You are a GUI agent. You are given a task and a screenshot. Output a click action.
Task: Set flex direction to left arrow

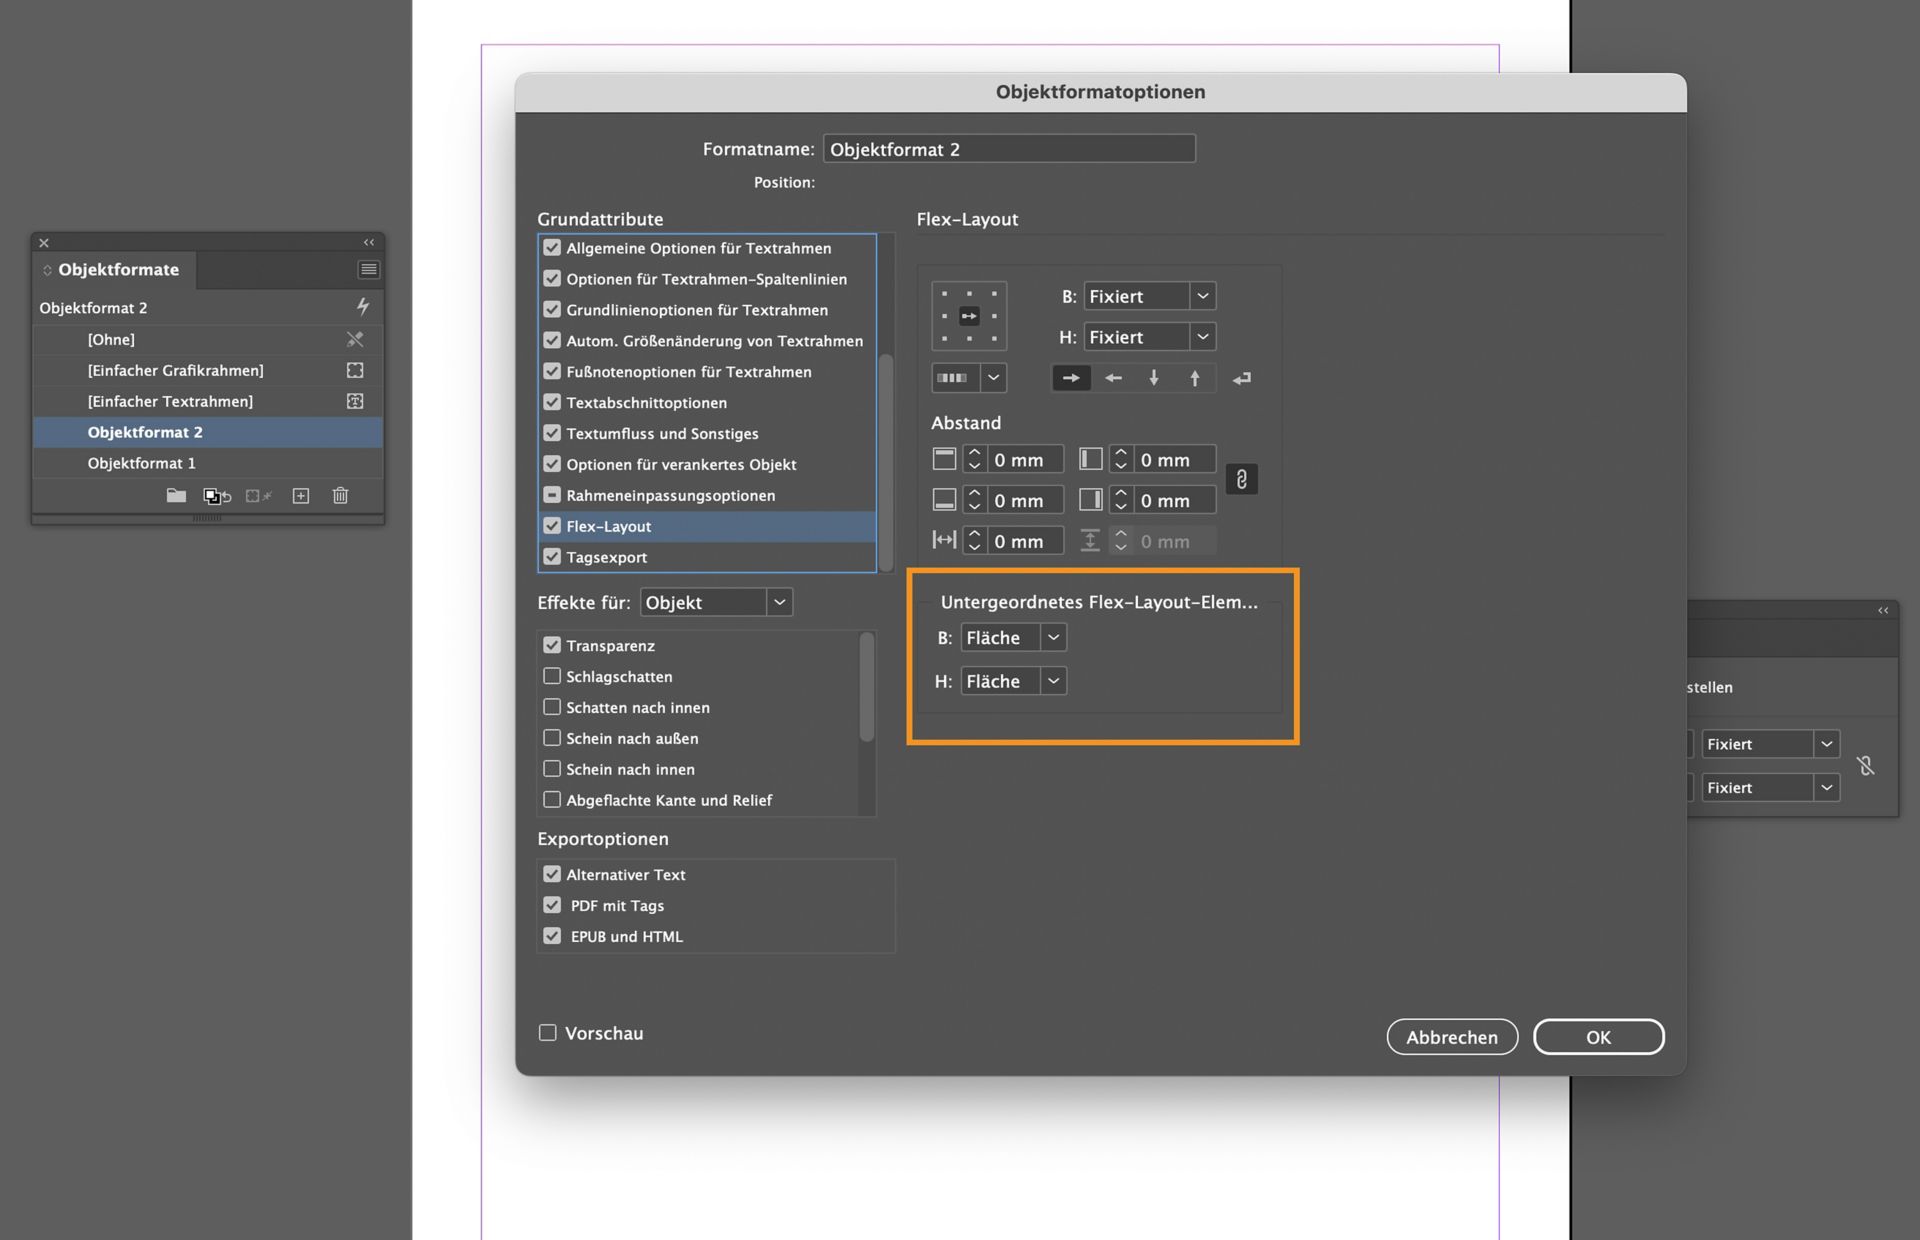point(1113,378)
